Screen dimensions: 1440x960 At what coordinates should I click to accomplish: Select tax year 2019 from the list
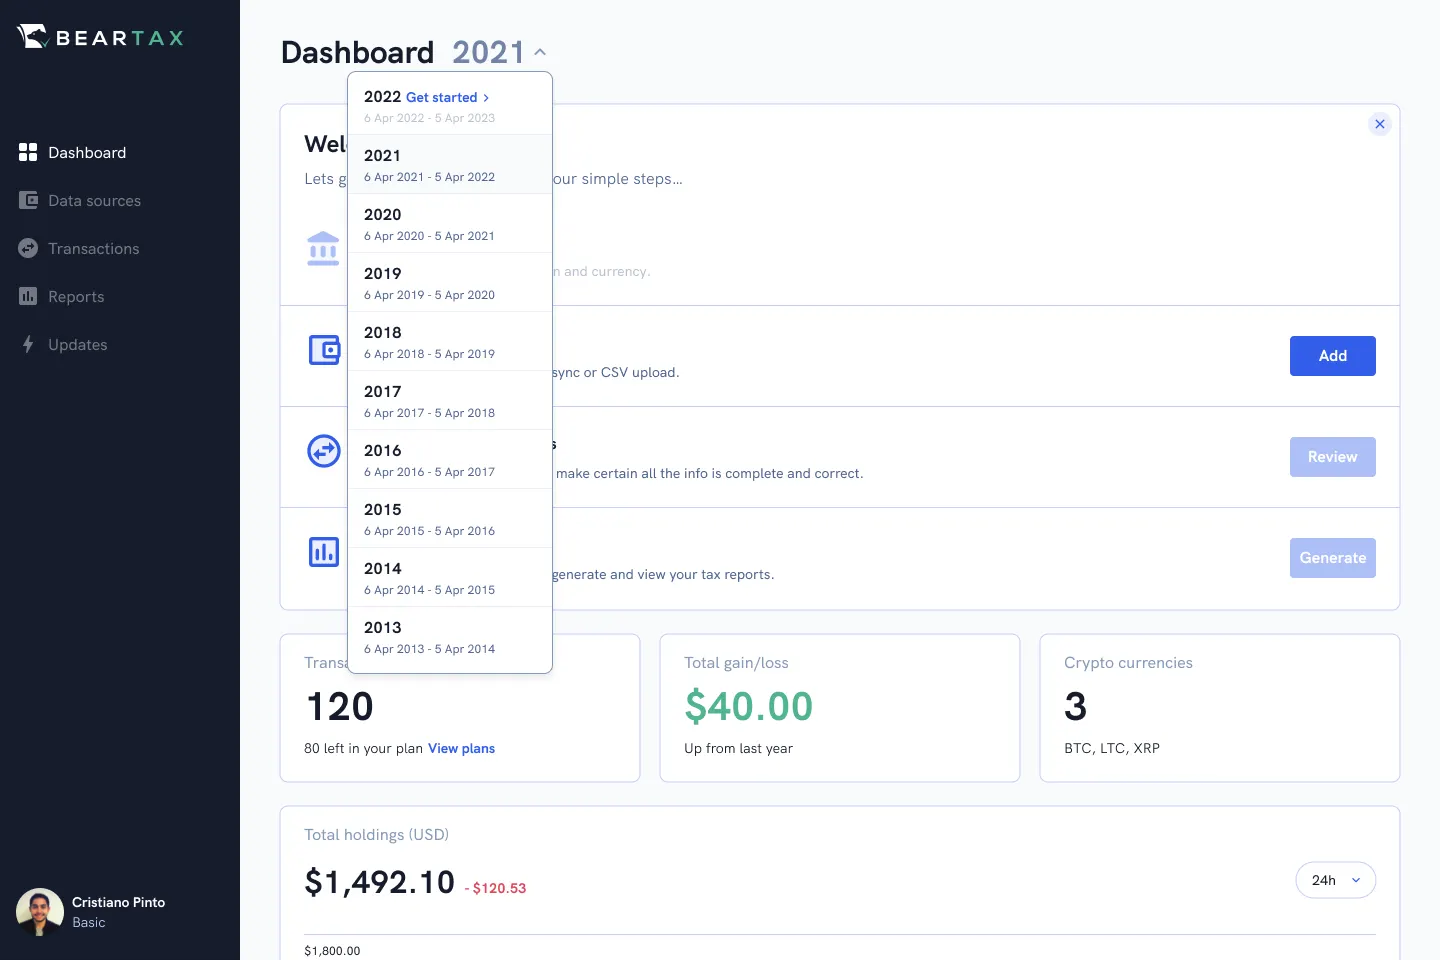[x=430, y=282]
